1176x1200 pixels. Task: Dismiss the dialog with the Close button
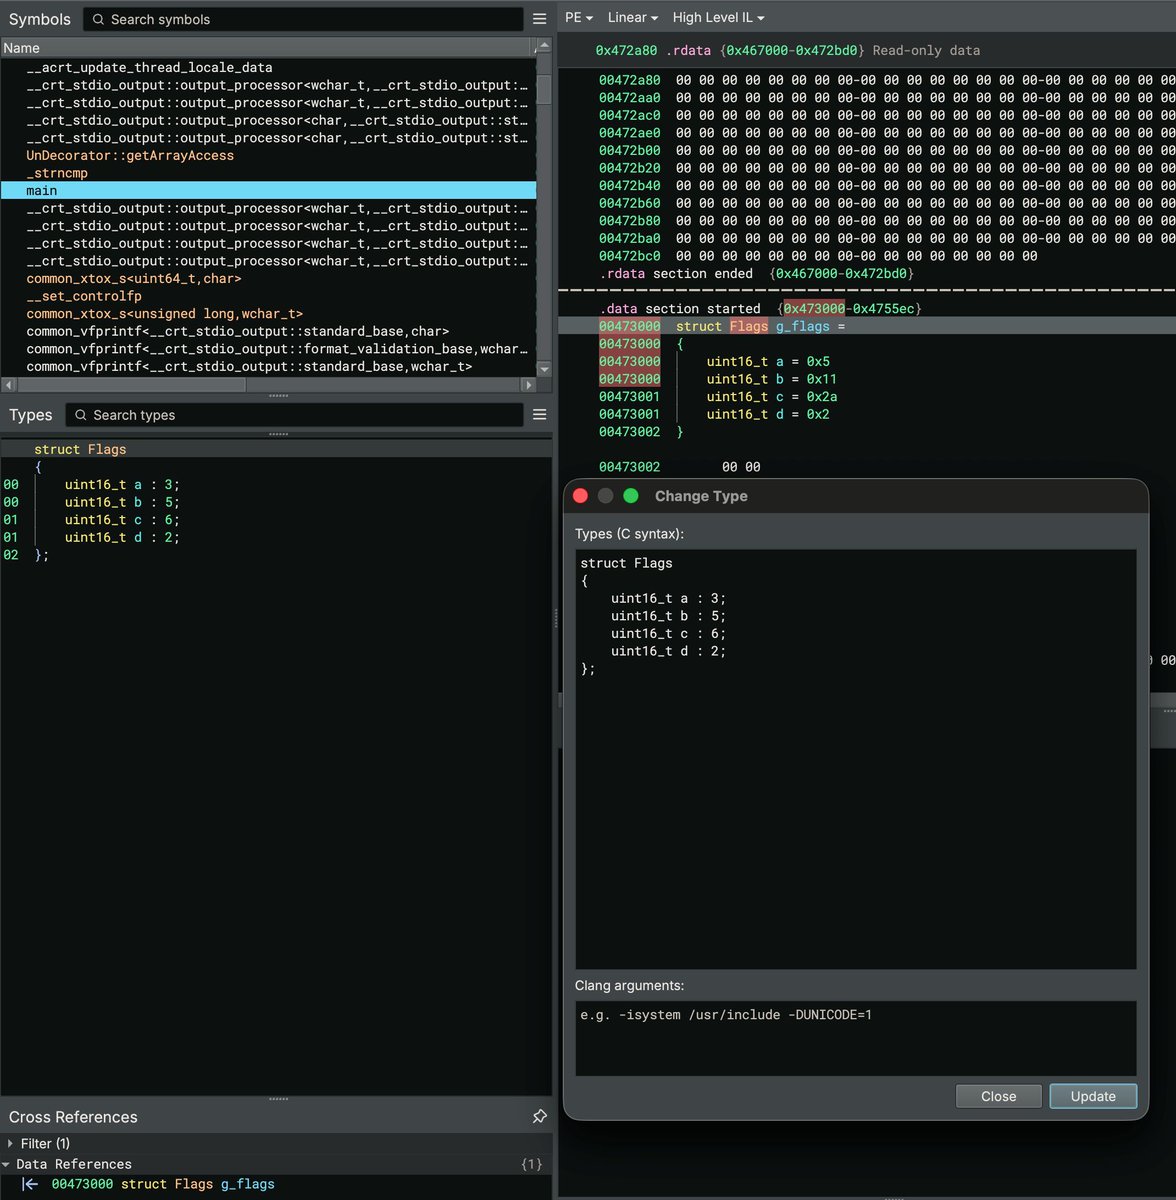[x=997, y=1096]
